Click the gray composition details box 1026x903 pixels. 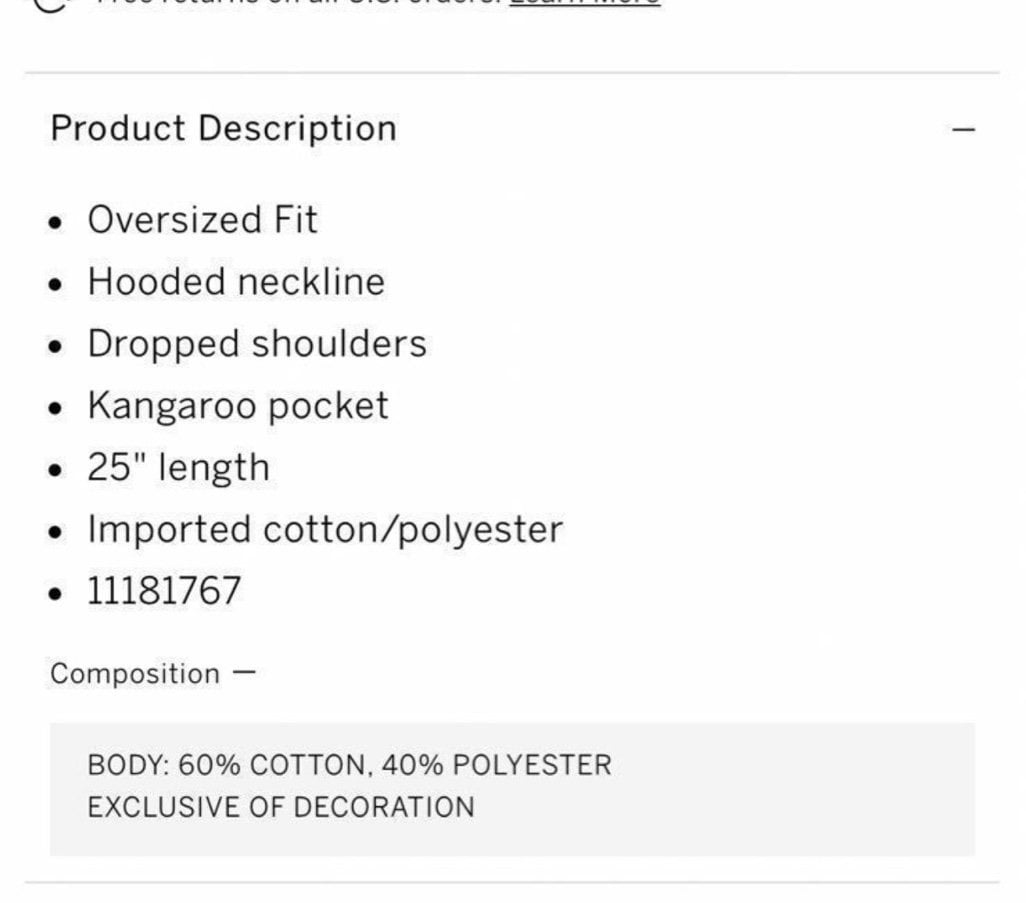point(512,789)
